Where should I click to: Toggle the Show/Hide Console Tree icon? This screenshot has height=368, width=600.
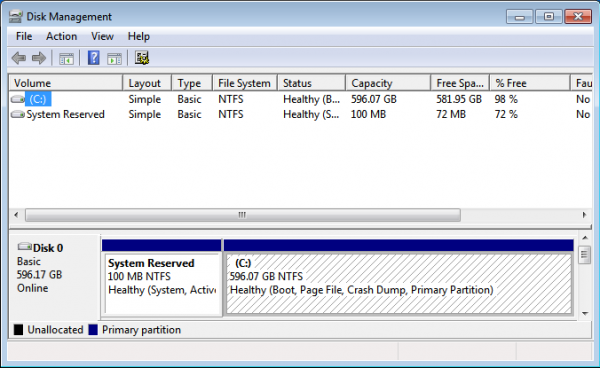point(66,59)
